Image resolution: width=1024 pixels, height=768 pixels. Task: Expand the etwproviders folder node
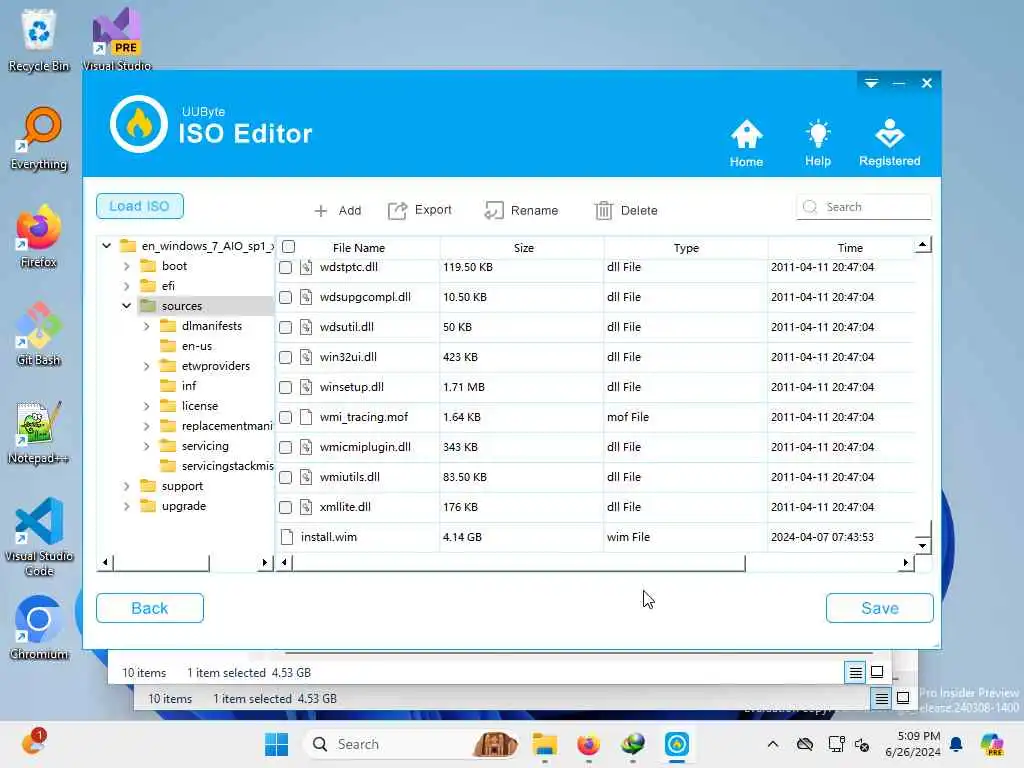146,366
